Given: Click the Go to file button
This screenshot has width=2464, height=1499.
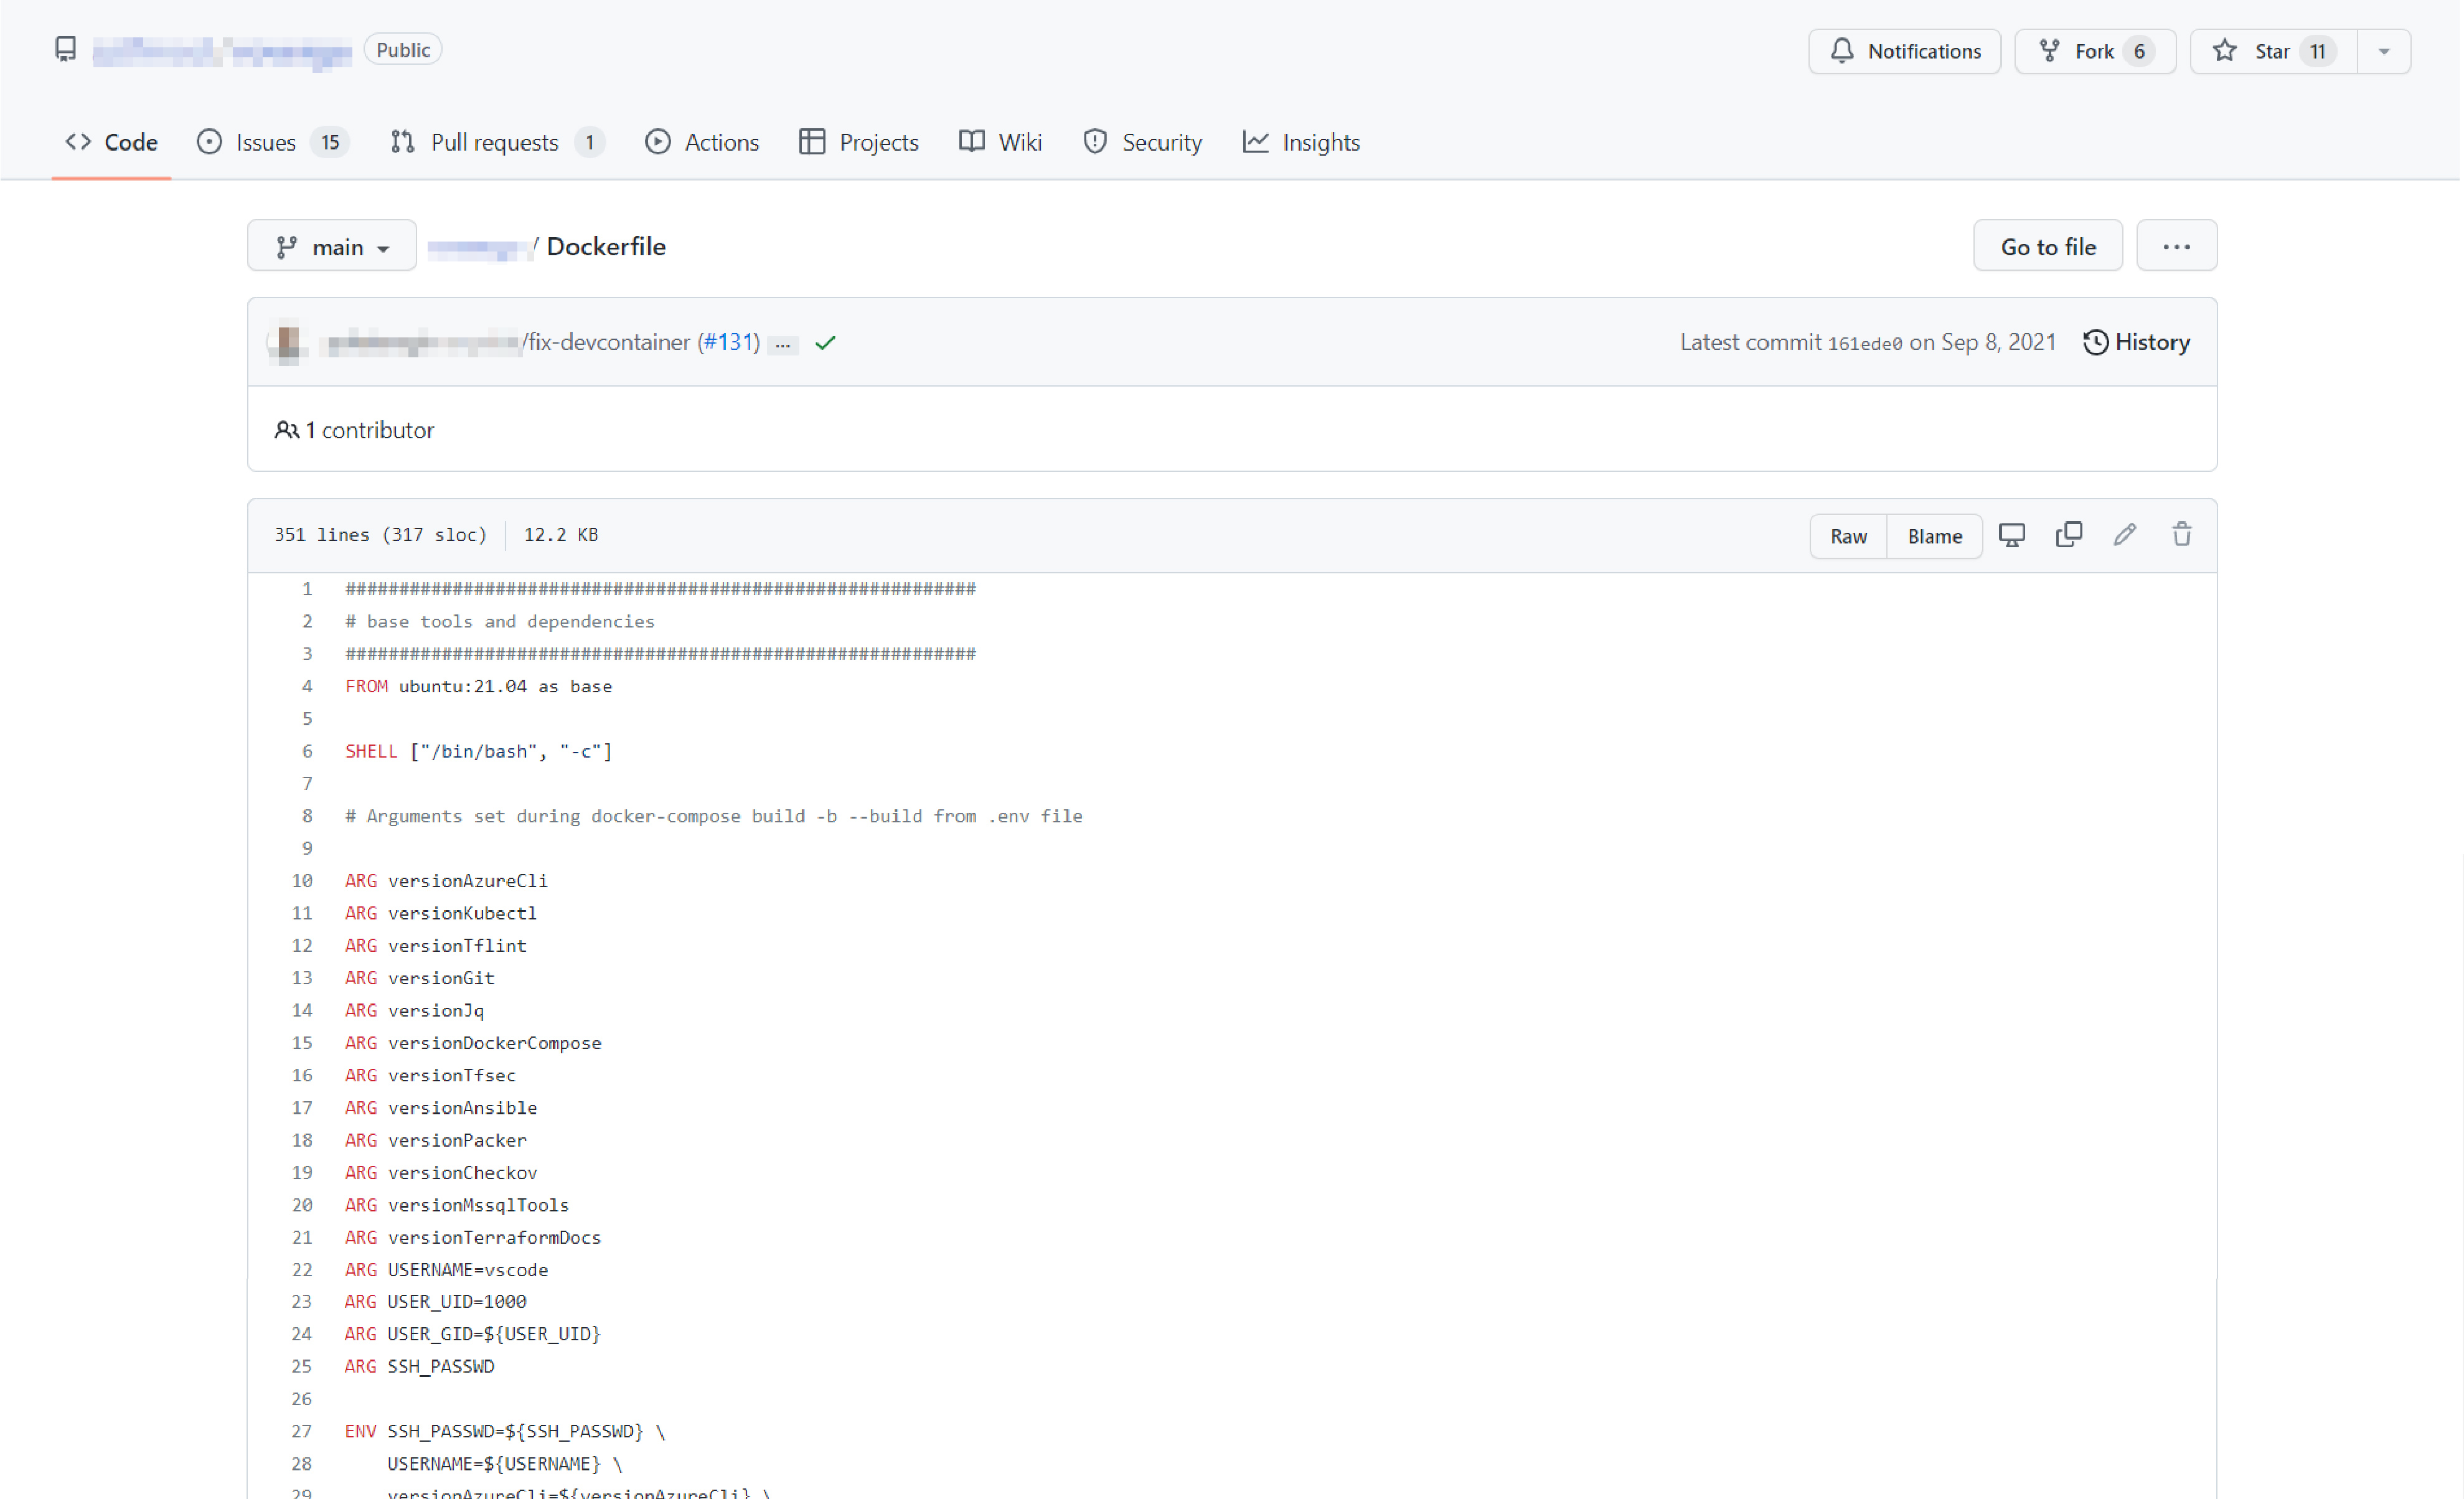Looking at the screenshot, I should [2047, 246].
